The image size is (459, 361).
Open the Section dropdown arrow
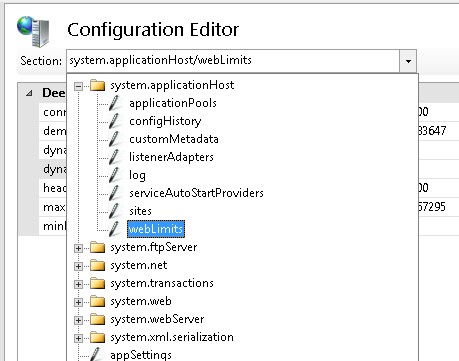pyautogui.click(x=408, y=61)
